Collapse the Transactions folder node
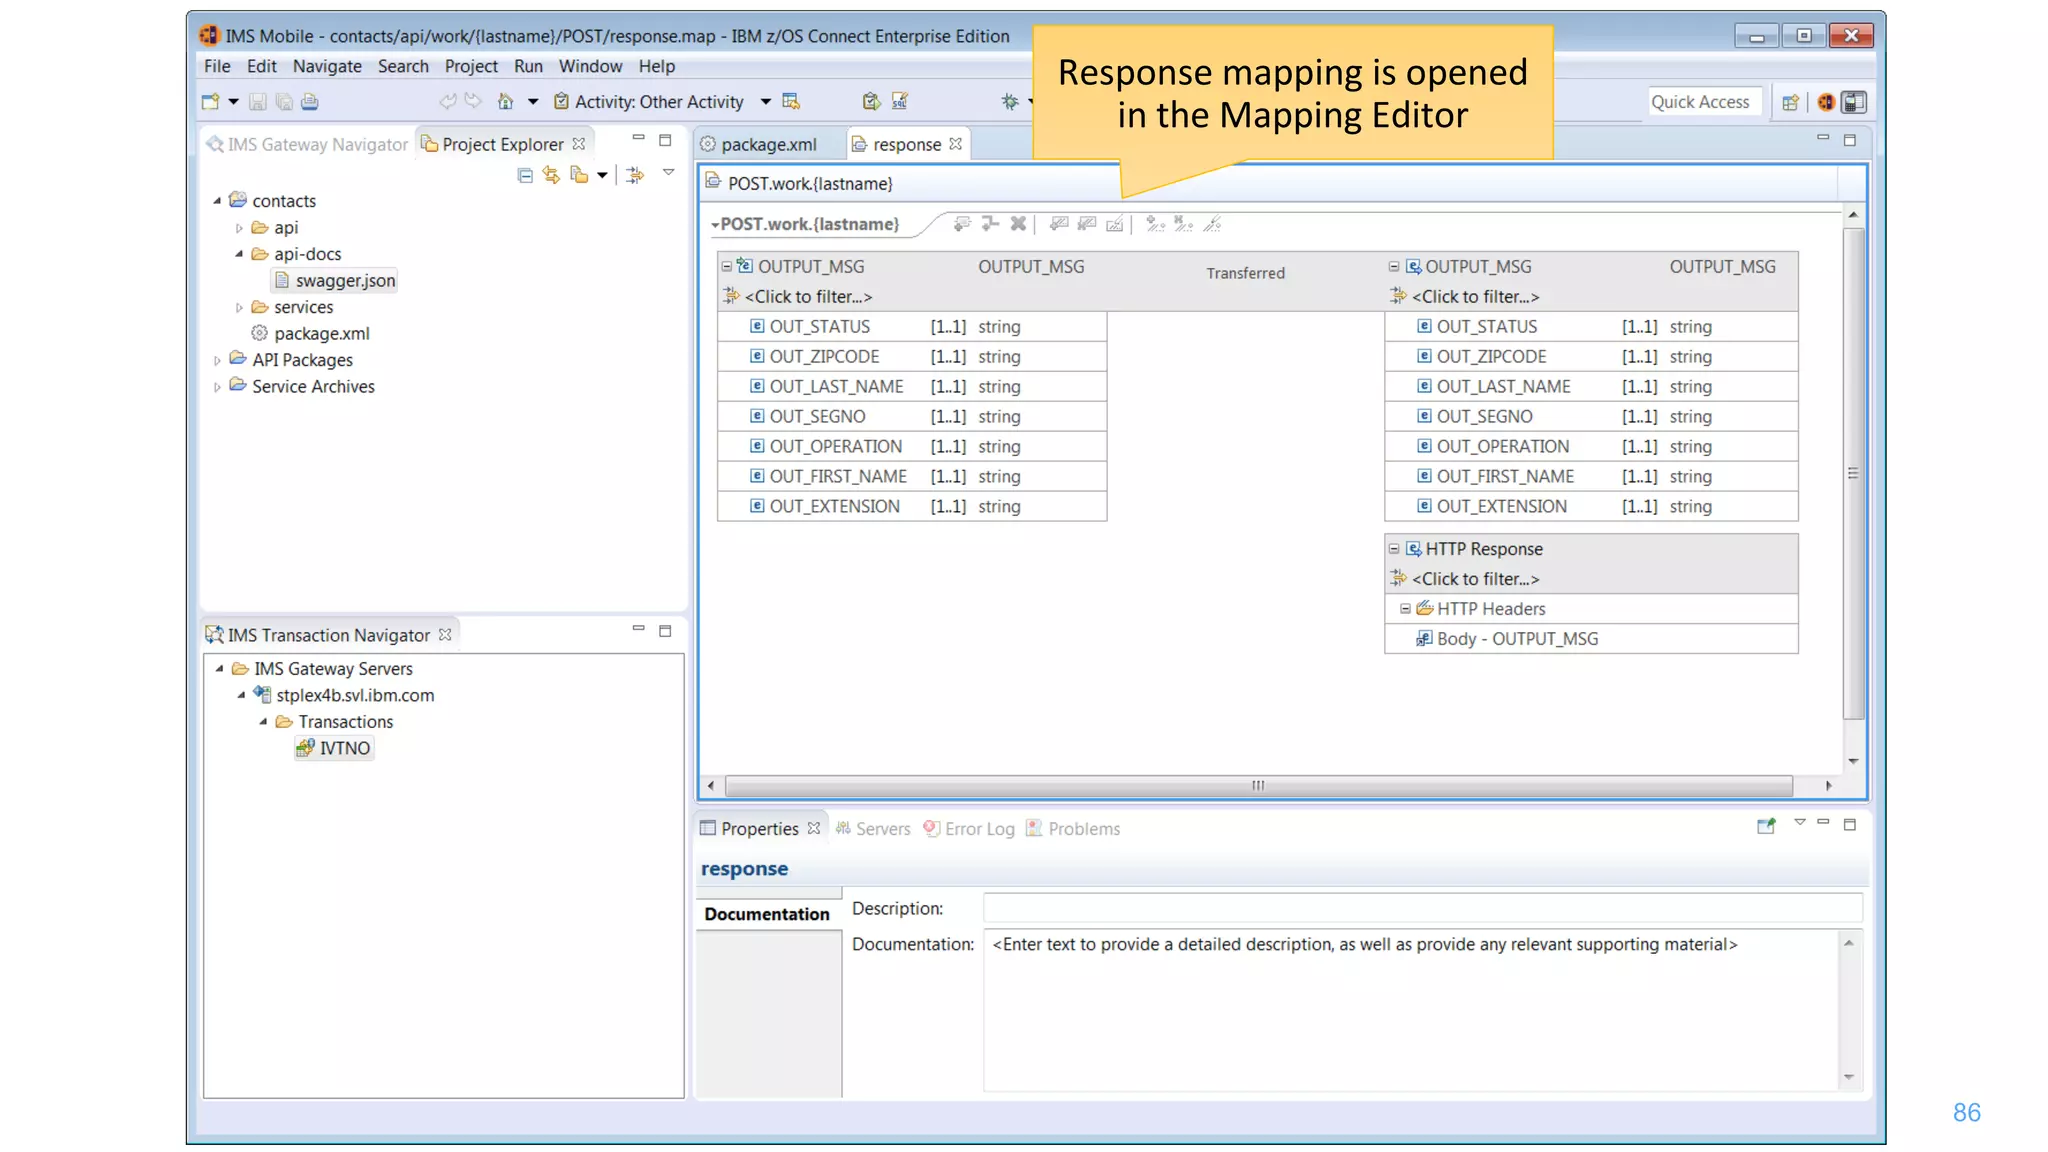Screen dimensions: 2048x1152 pyautogui.click(x=263, y=721)
